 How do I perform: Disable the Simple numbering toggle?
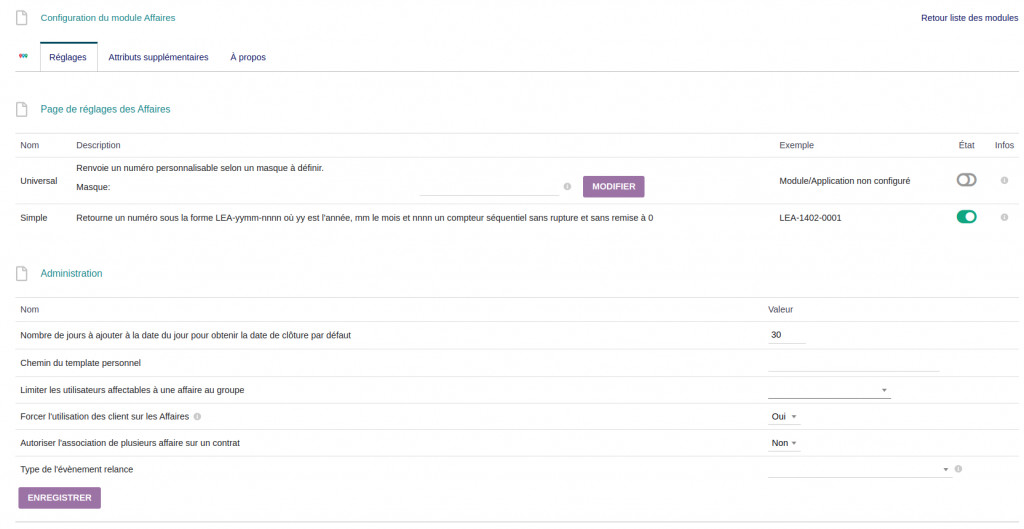pyautogui.click(x=966, y=217)
